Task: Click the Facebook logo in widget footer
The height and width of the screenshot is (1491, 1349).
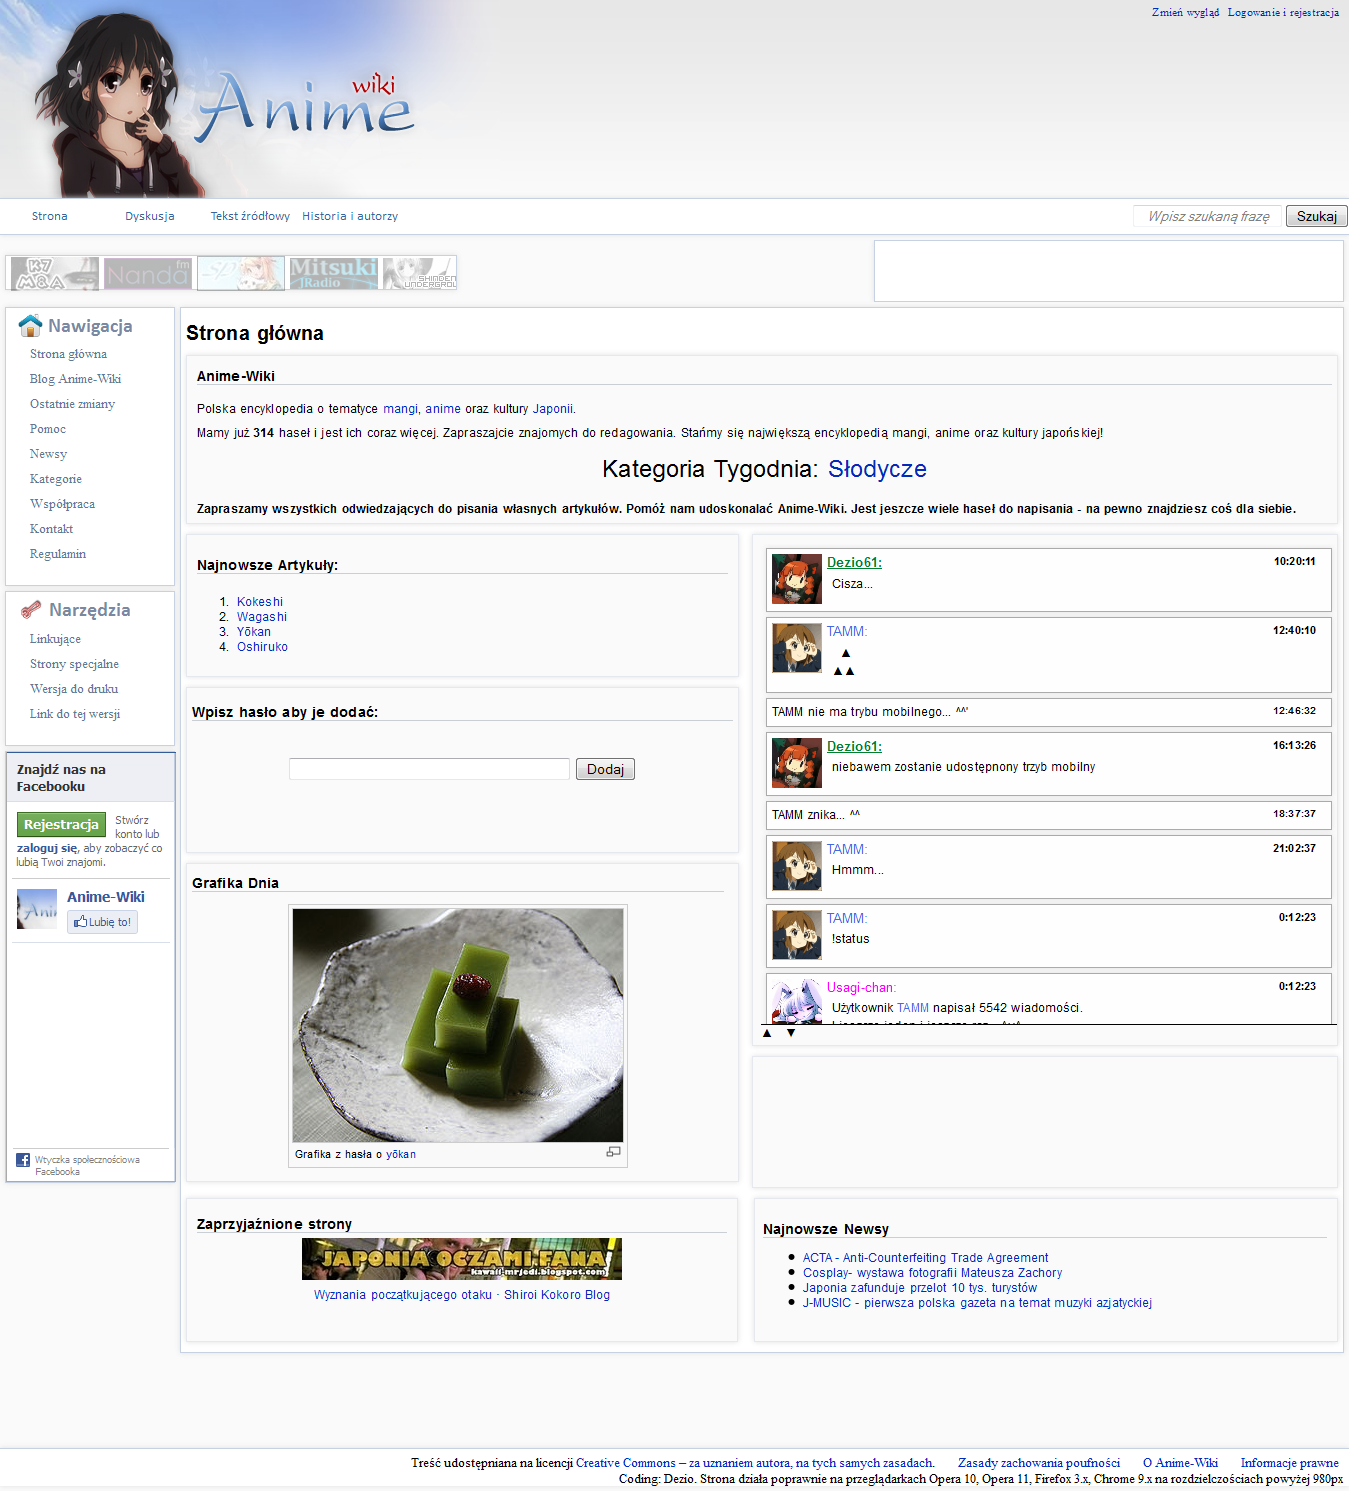Action: coord(23,1160)
